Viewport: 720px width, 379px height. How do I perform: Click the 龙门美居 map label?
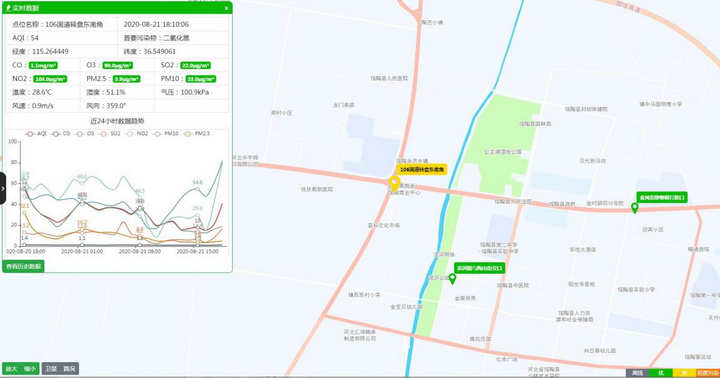343,105
